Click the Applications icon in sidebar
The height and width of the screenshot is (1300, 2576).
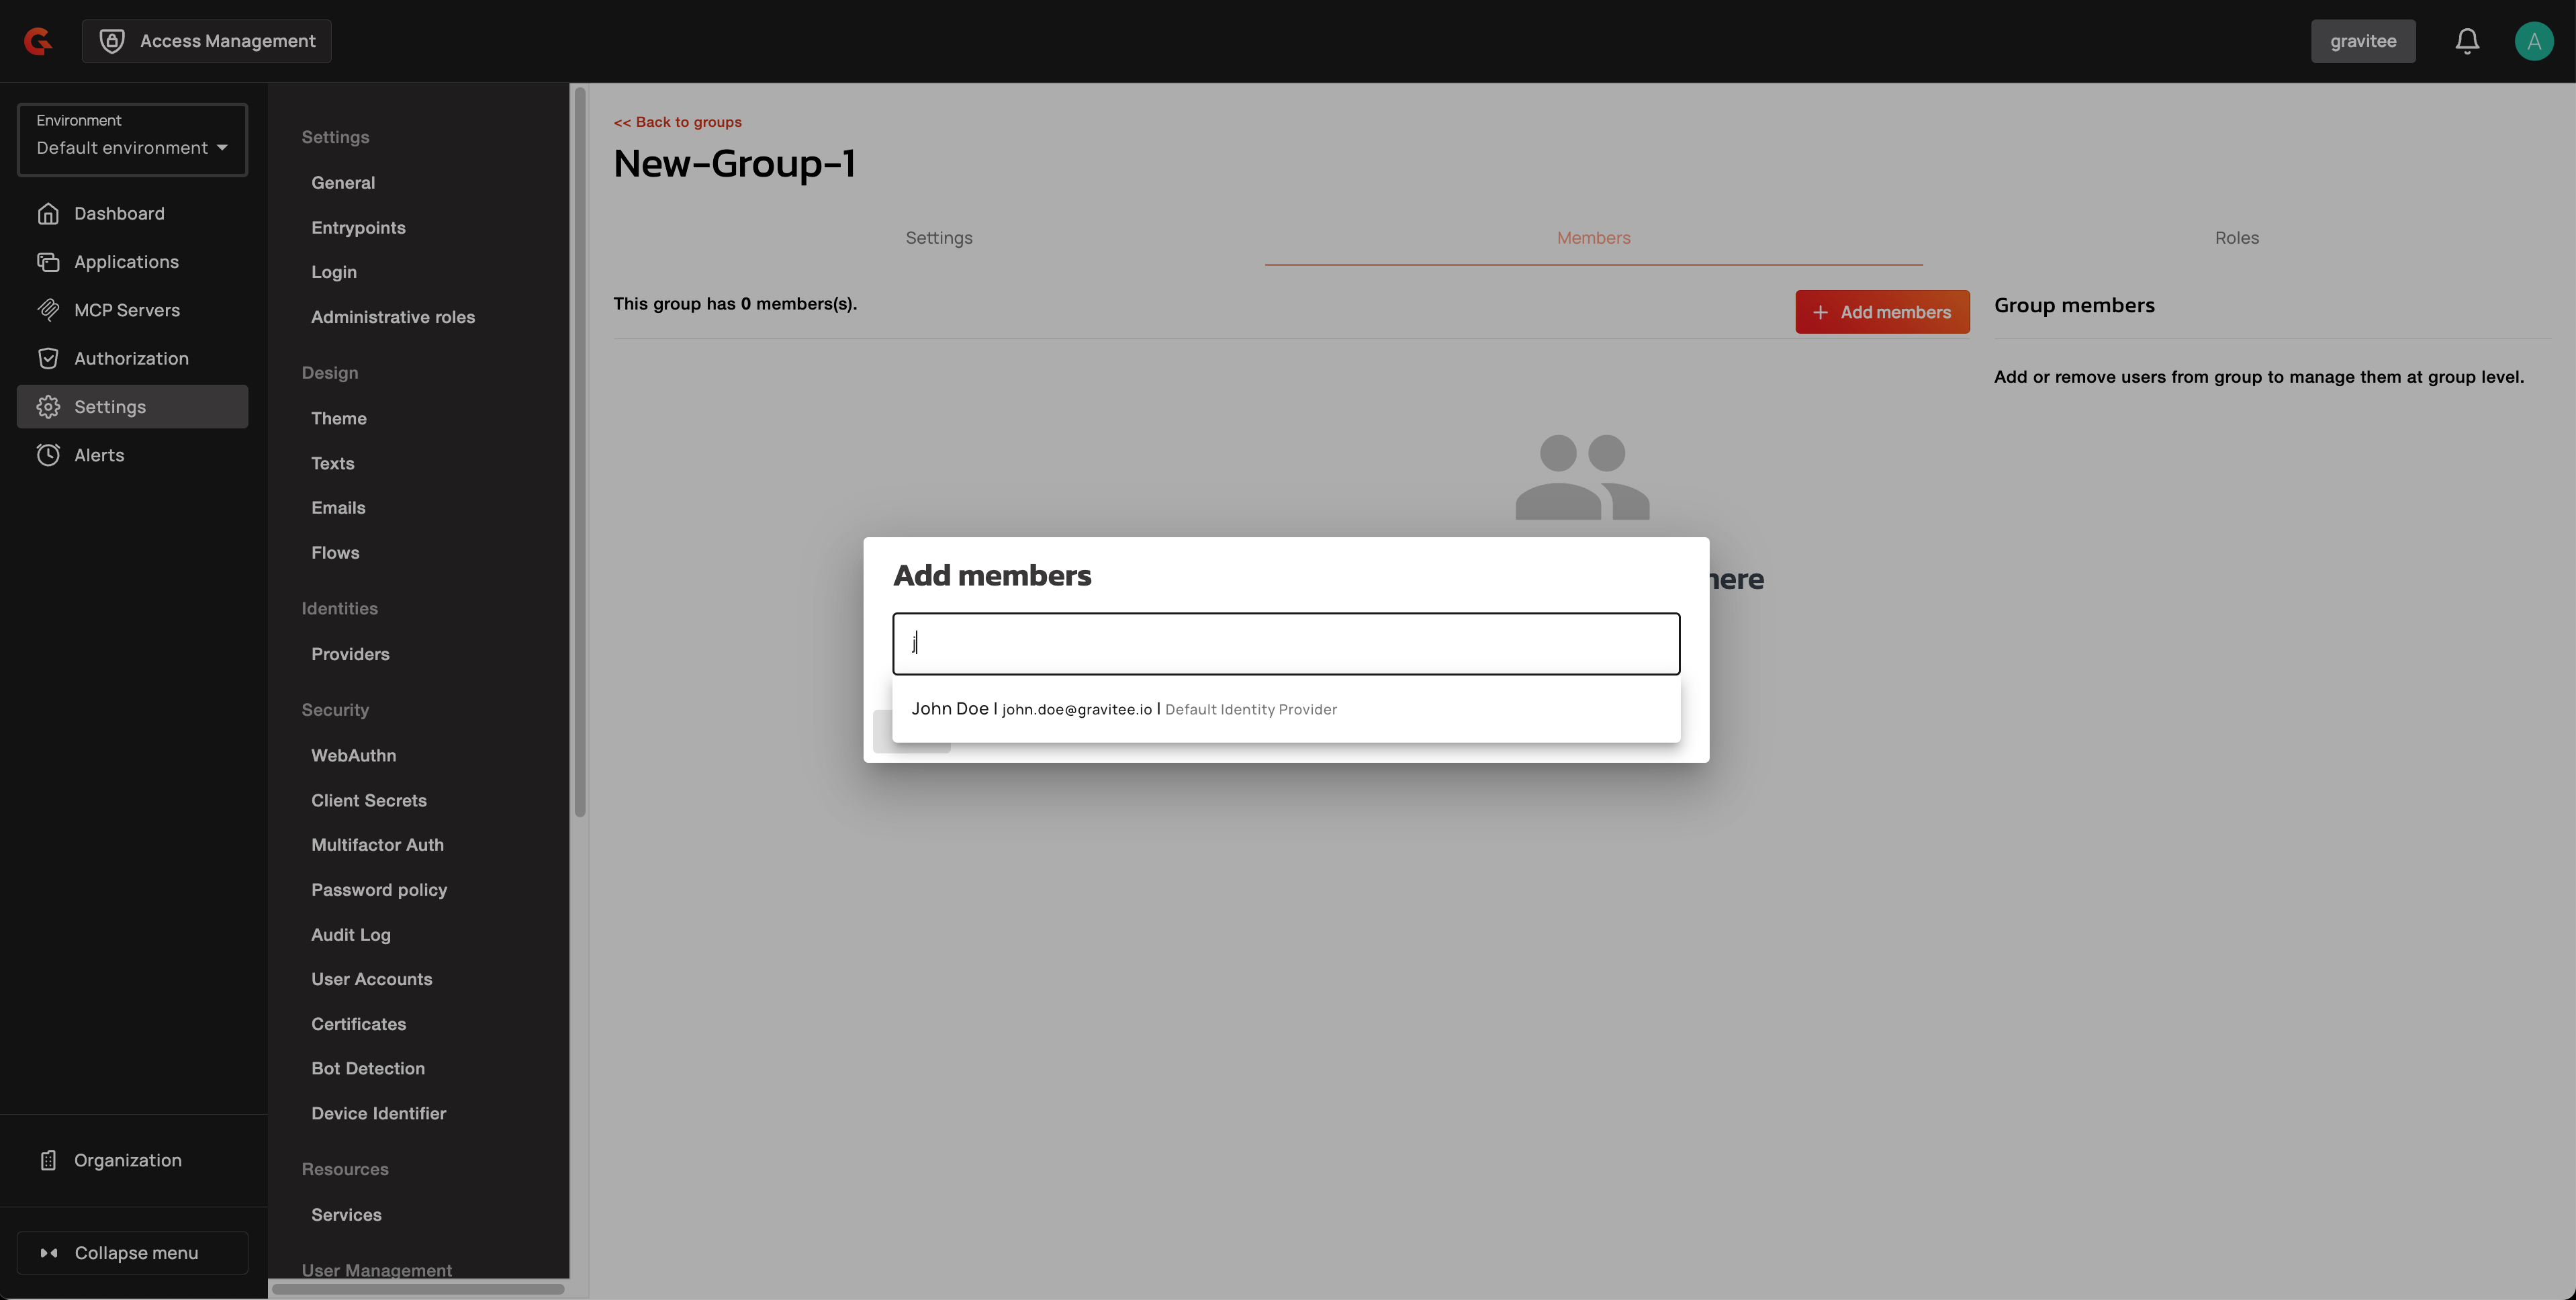(x=48, y=262)
